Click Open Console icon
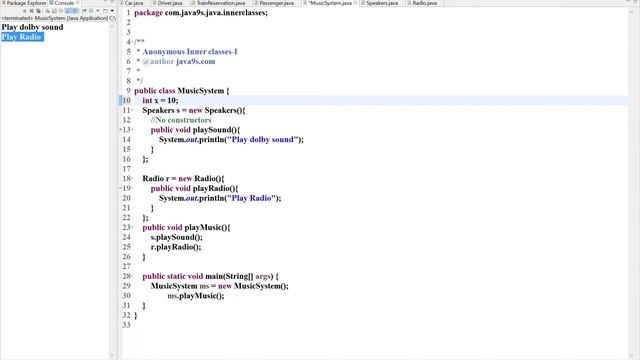This screenshot has height=360, width=640. pyautogui.click(x=105, y=11)
